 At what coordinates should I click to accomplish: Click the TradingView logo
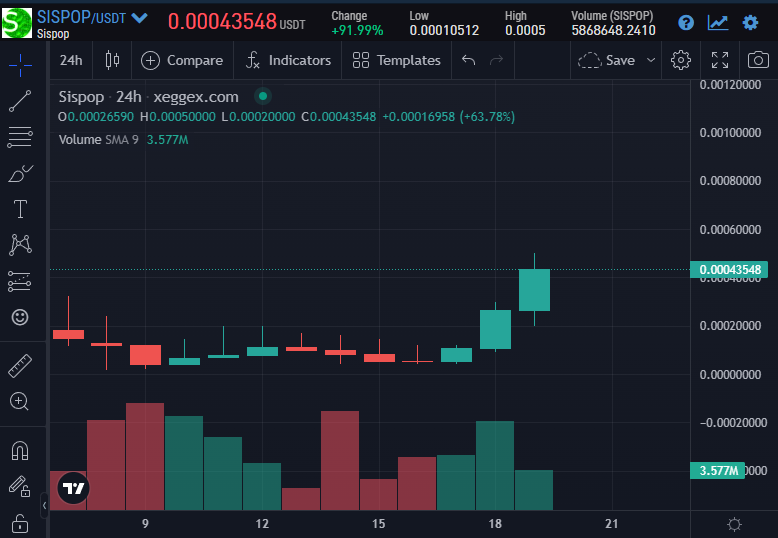(x=73, y=488)
